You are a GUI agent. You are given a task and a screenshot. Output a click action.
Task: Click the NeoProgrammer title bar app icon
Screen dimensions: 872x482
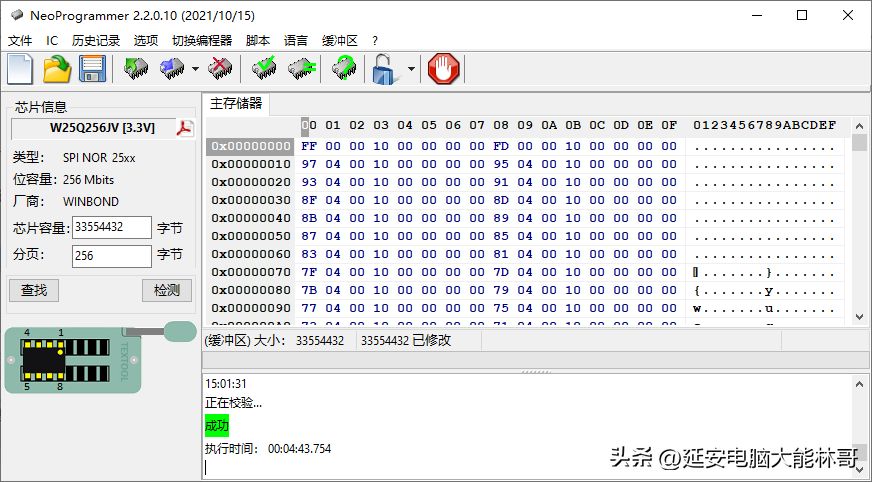pyautogui.click(x=17, y=15)
